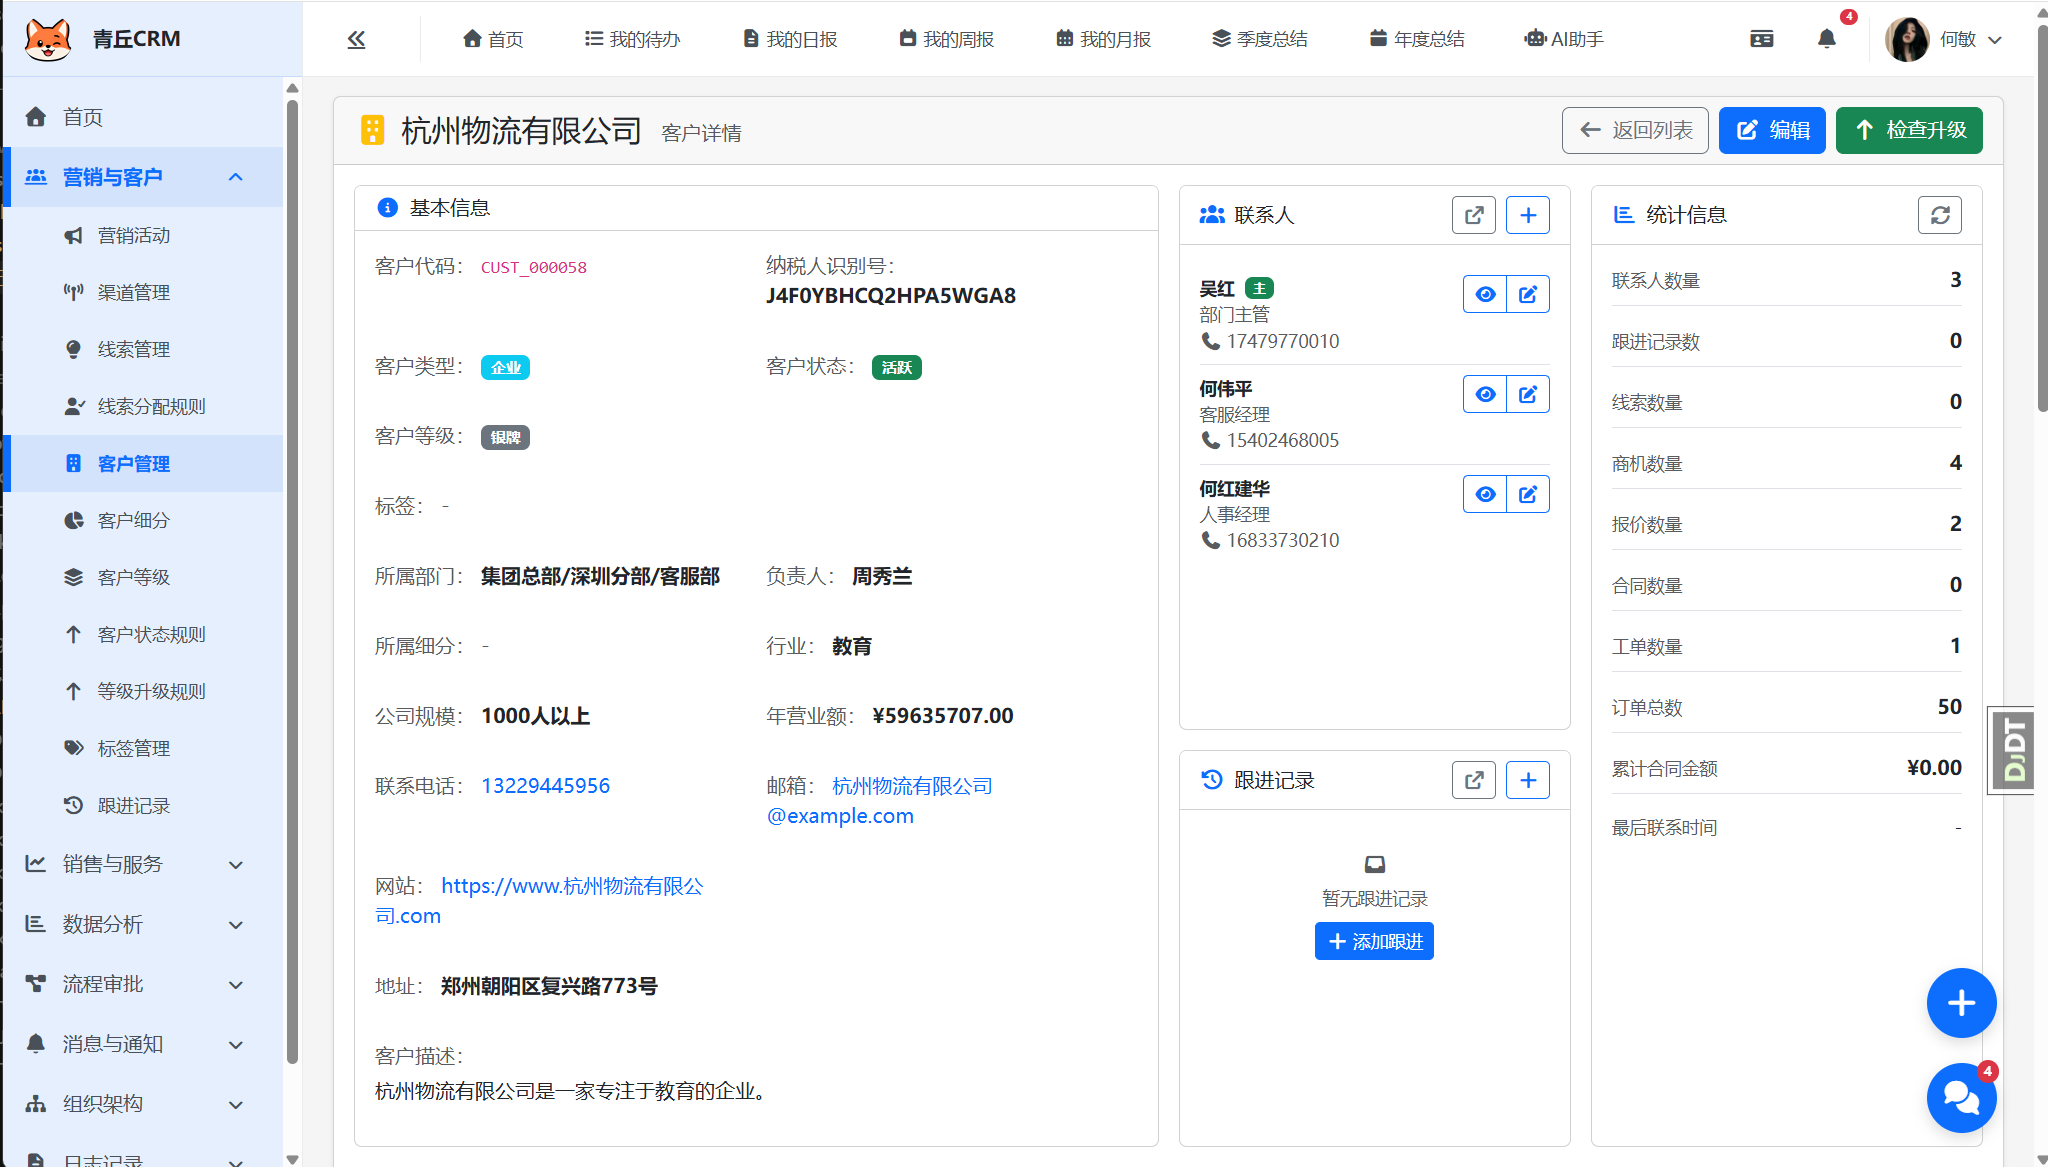2048x1167 pixels.
Task: Expand the 销售与服务 menu
Action: [x=134, y=864]
